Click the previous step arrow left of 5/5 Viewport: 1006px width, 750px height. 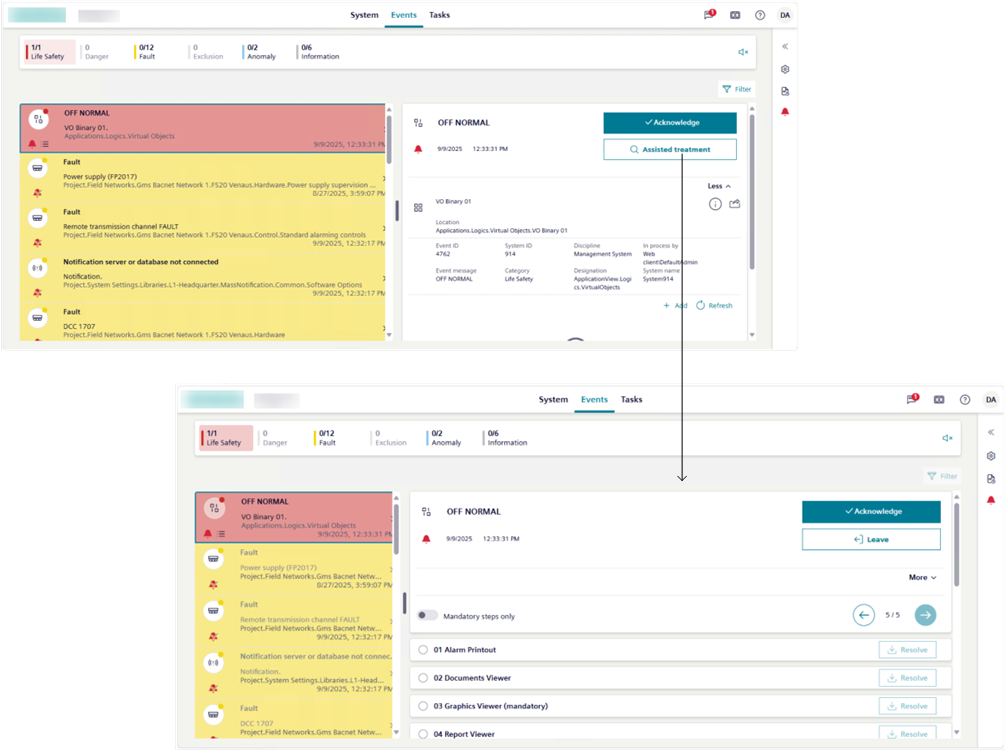[864, 615]
